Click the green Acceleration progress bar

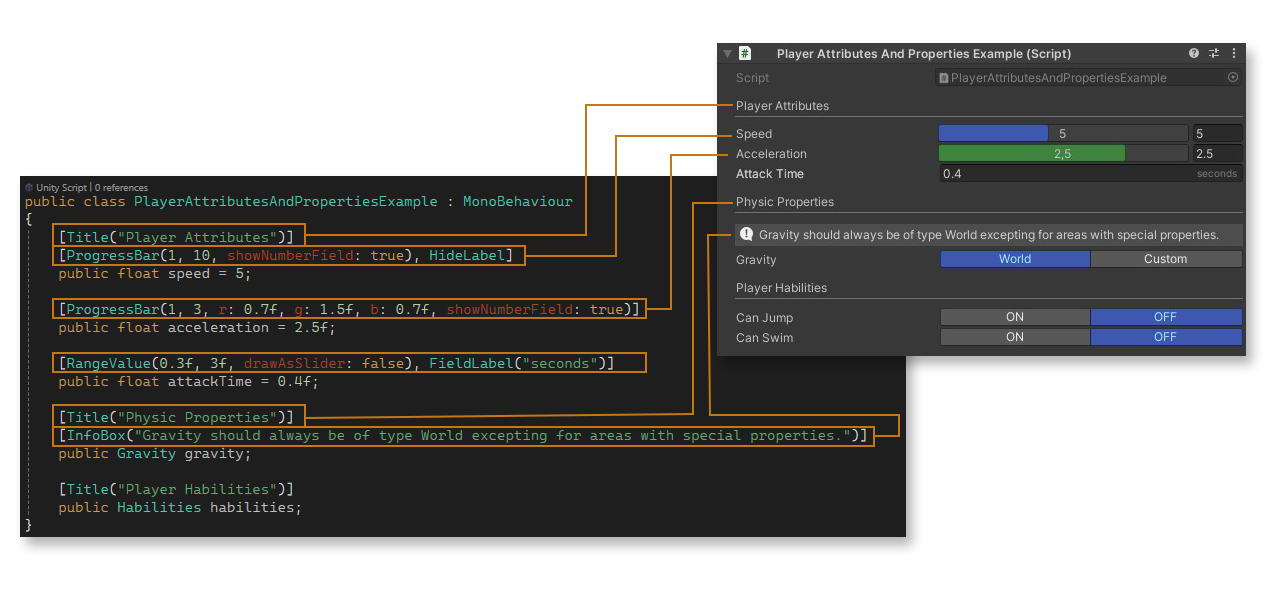coord(1030,154)
